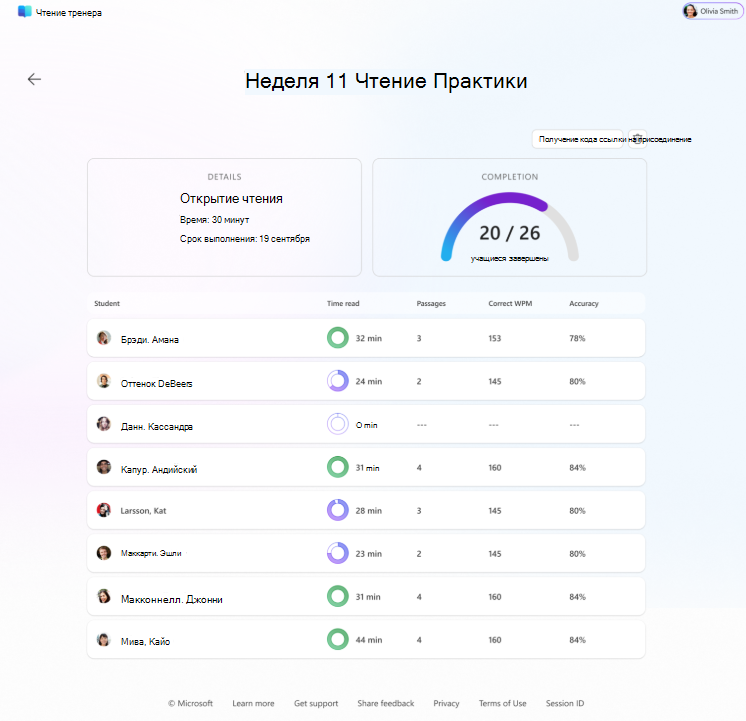The height and width of the screenshot is (721, 746).
Task: Sort by the Passages column header
Action: pos(431,304)
